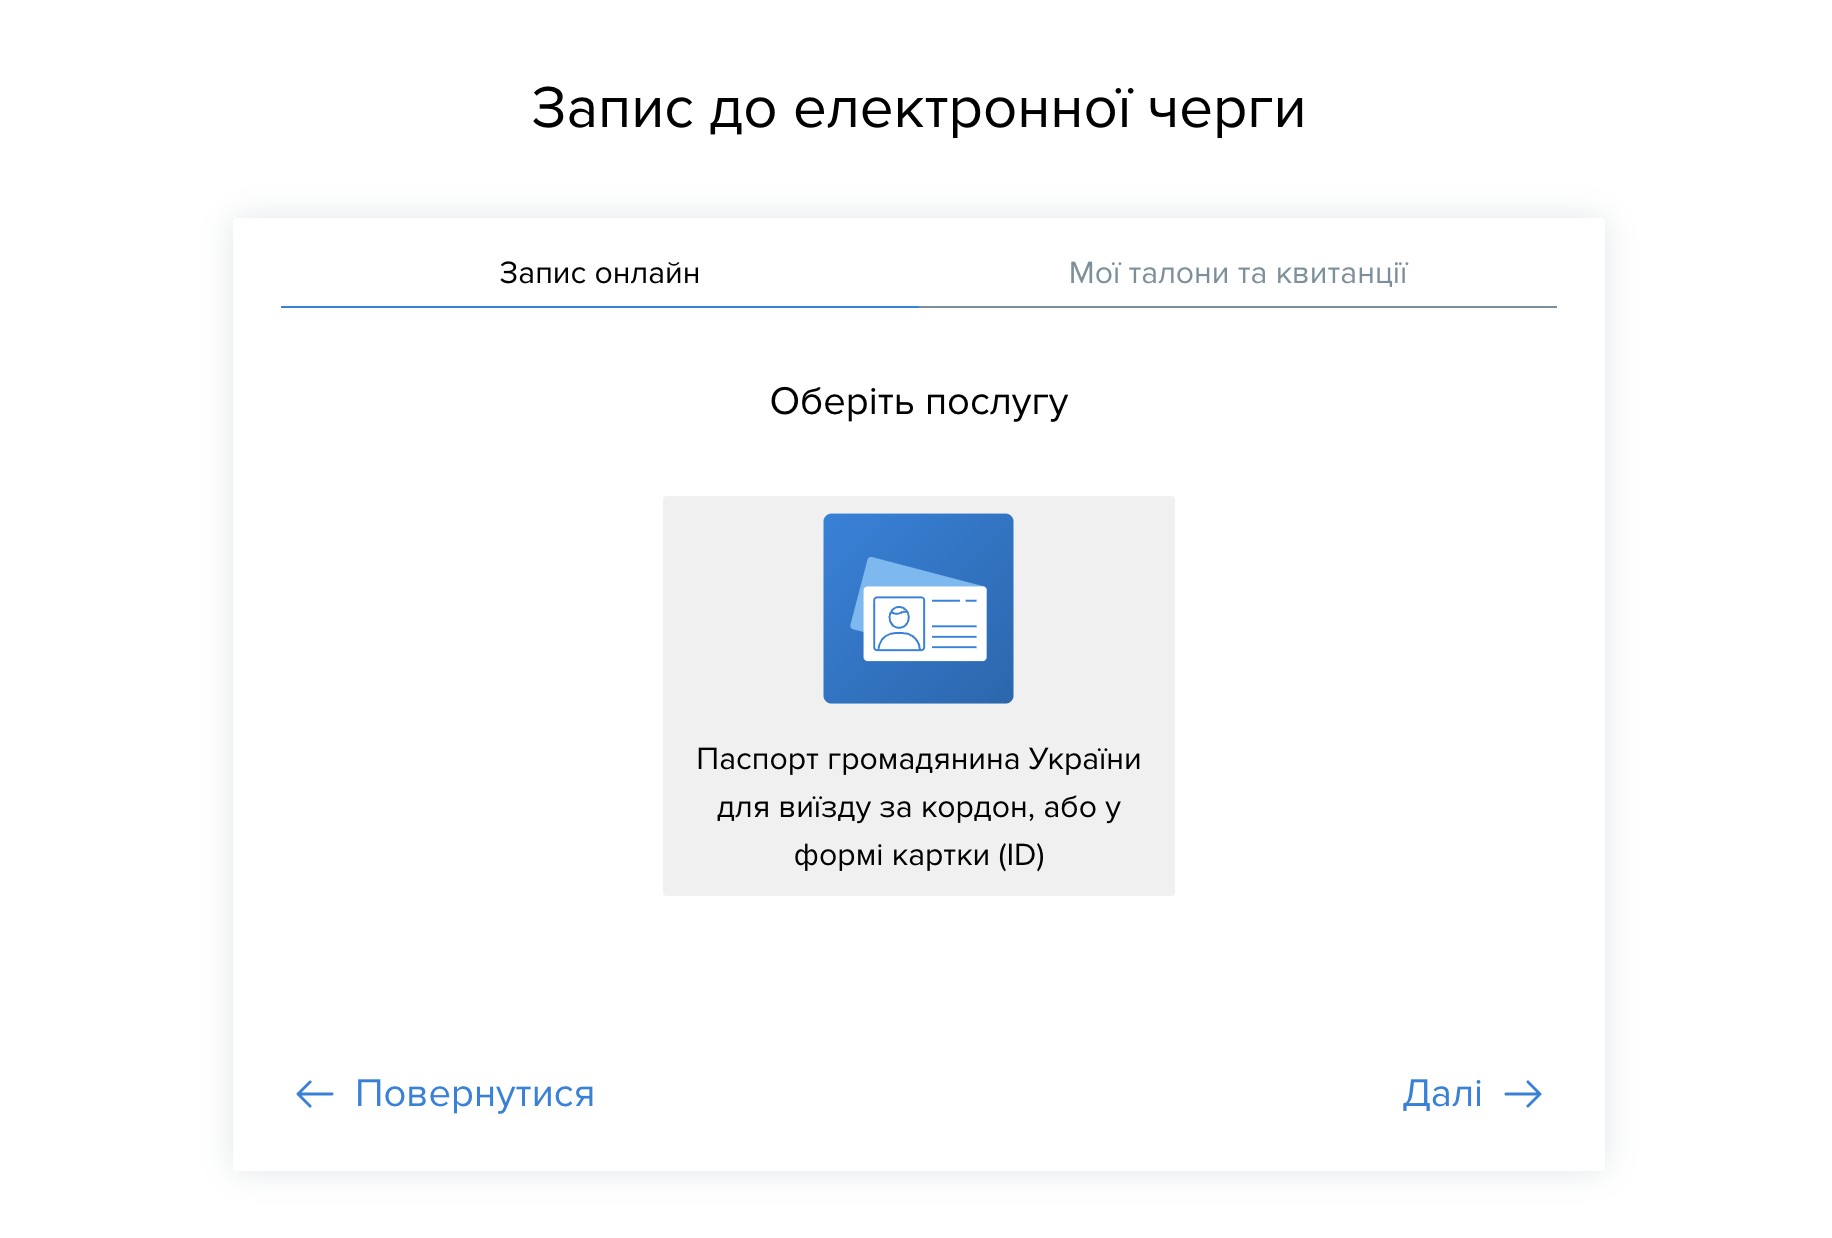Image resolution: width=1832 pixels, height=1238 pixels.
Task: Open the Мої талони та квитанції tab
Action: [x=1237, y=273]
